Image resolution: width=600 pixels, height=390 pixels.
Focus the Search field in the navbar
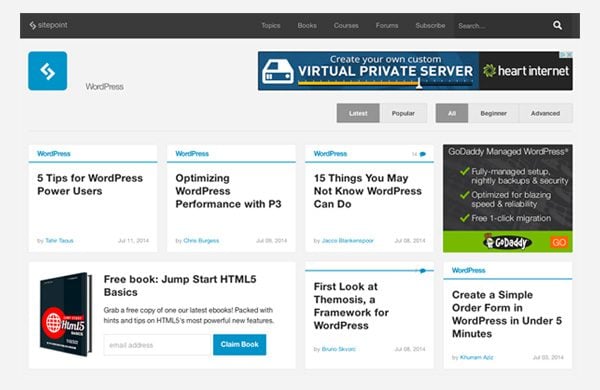pos(501,26)
